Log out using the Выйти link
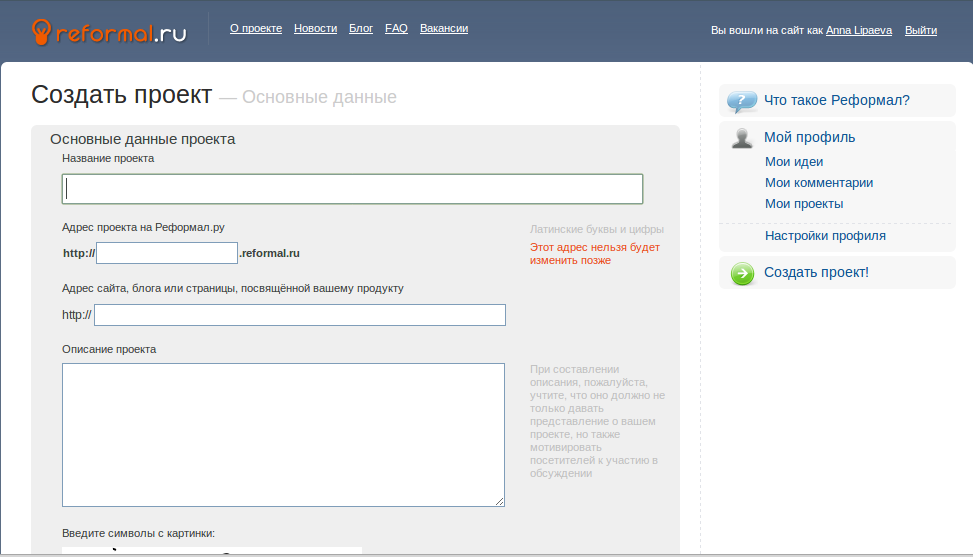Viewport: 973px width, 557px height. pyautogui.click(x=920, y=31)
